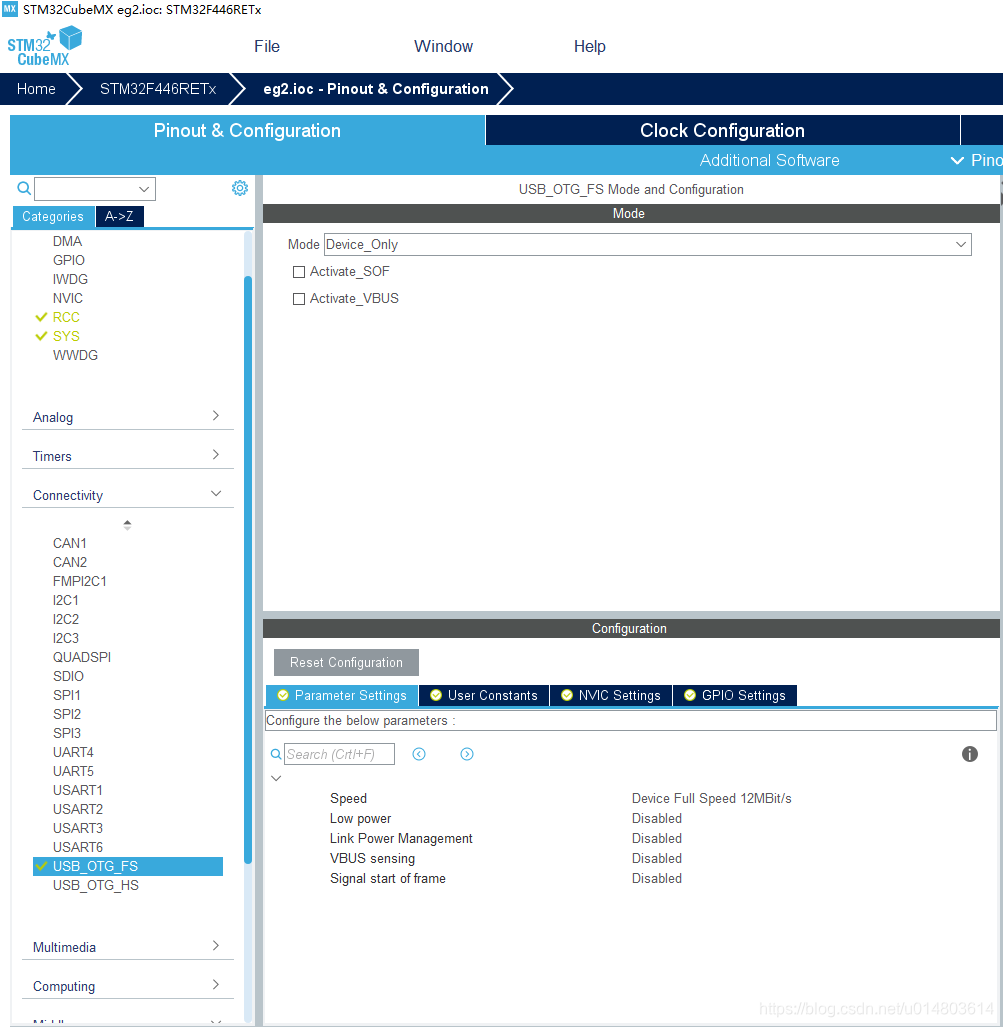Open the Window menu

(x=444, y=47)
